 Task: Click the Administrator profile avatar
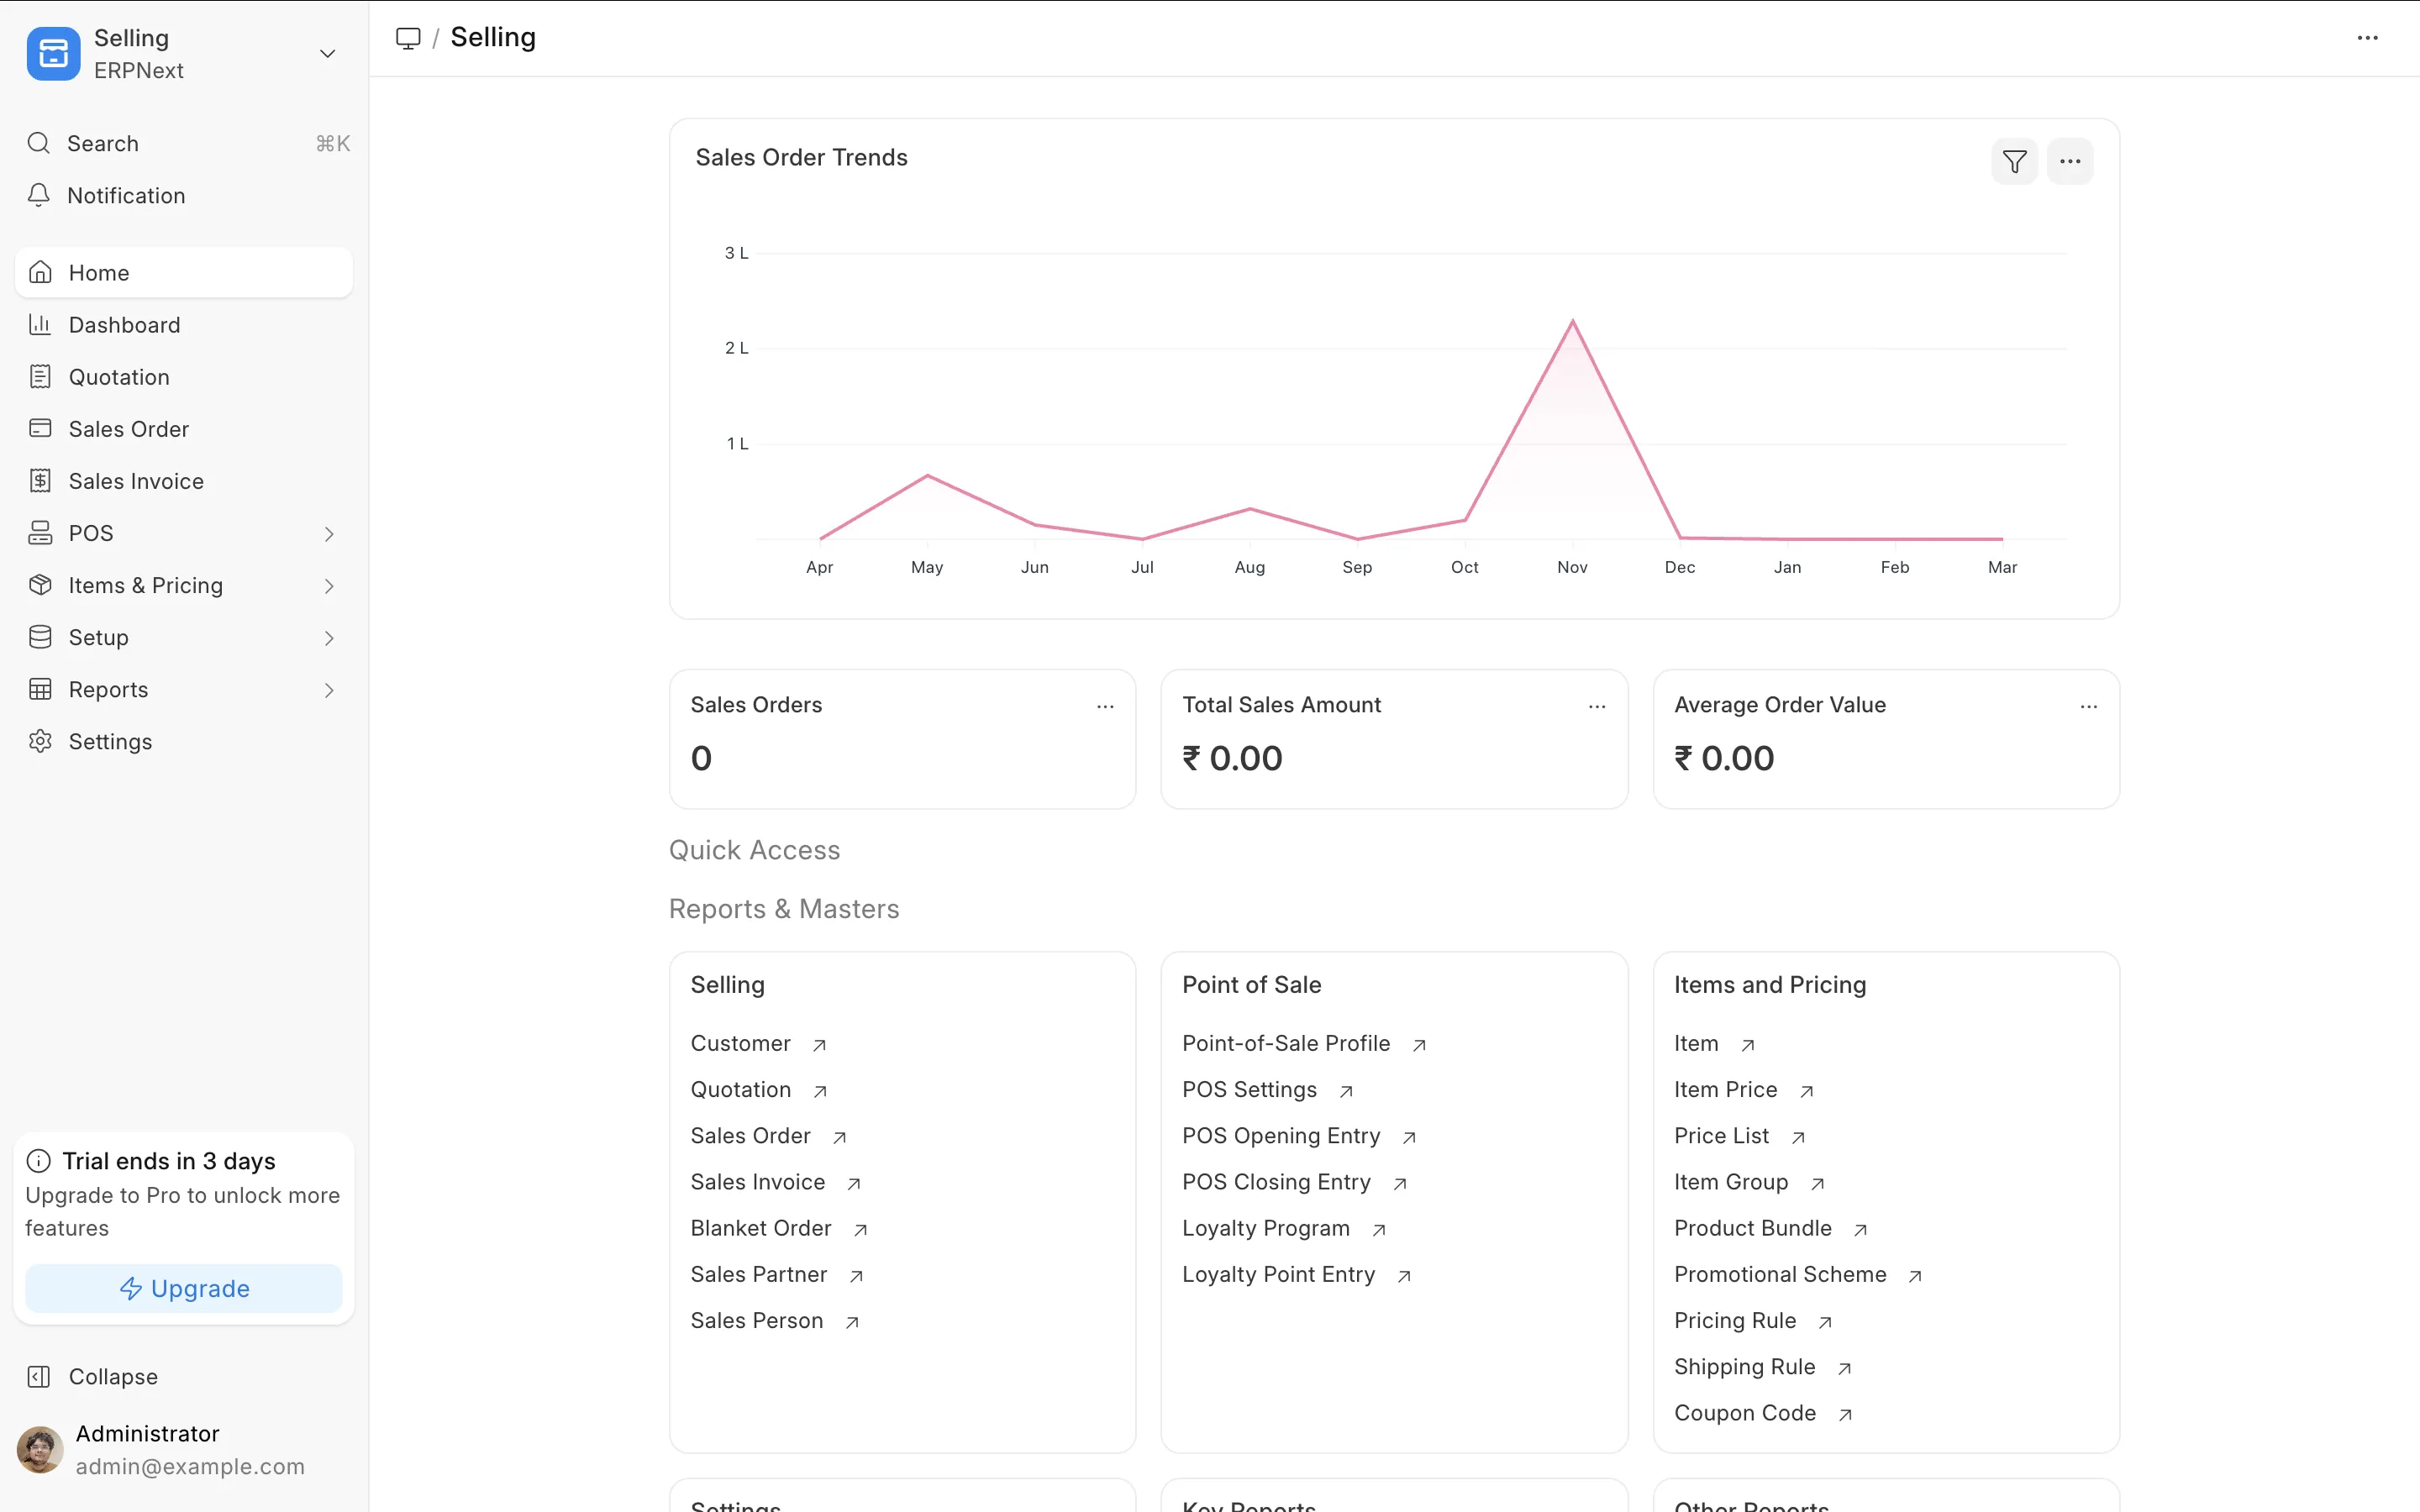pos(40,1449)
